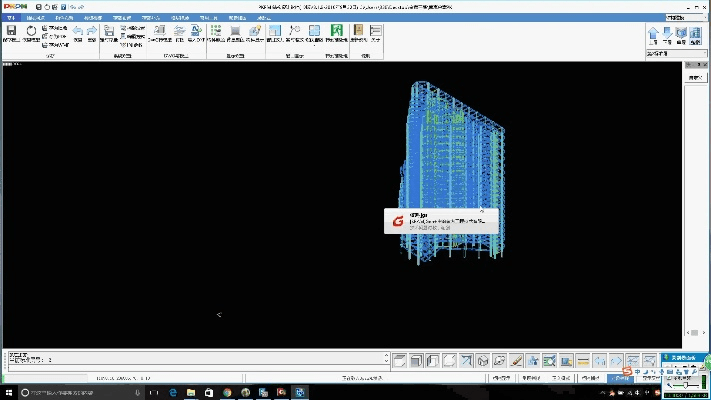The width and height of the screenshot is (711, 400).
Task: Select the highlighted first ribbon tab
Action: pos(11,18)
